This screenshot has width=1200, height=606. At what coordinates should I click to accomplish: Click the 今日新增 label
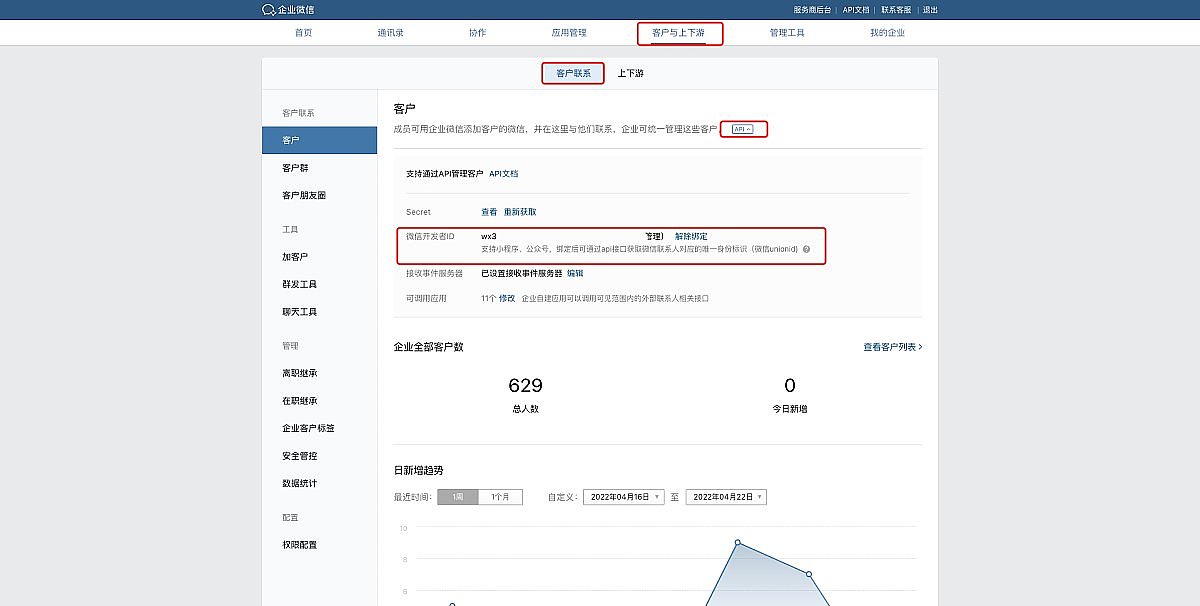click(790, 409)
